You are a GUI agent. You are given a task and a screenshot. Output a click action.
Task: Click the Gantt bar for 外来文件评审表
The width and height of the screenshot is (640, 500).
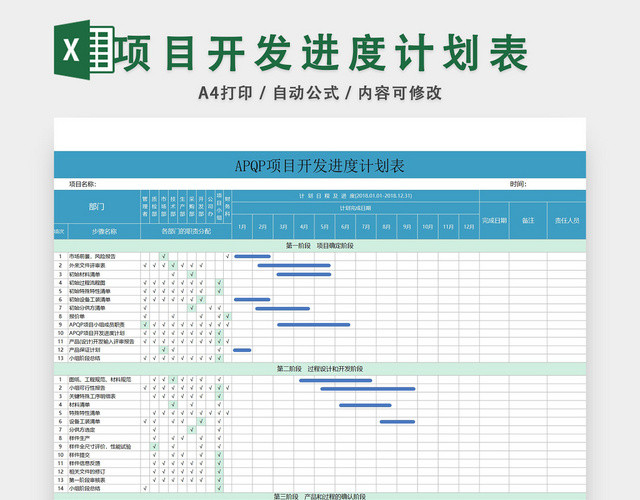pyautogui.click(x=294, y=265)
